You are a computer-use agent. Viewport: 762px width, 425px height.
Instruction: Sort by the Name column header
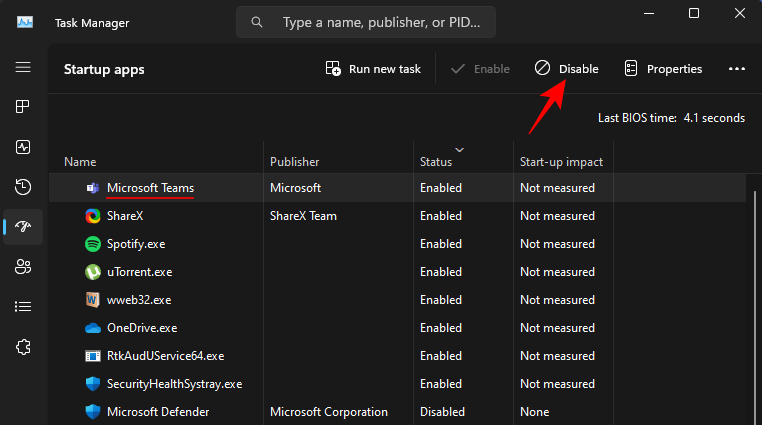pos(80,161)
